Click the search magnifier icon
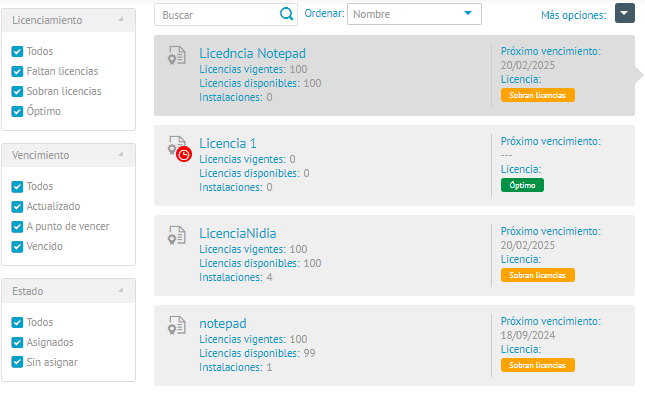The height and width of the screenshot is (395, 645). point(286,14)
